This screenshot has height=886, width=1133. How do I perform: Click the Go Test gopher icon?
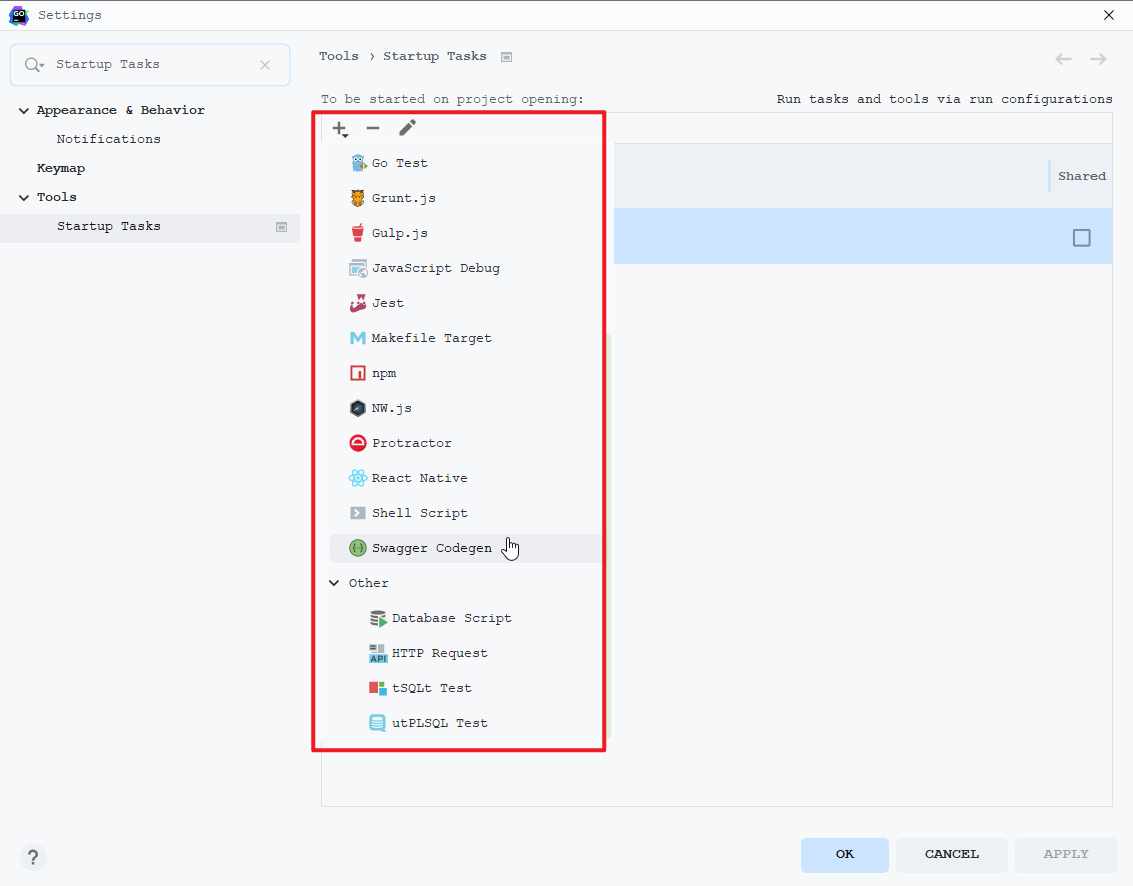358,163
